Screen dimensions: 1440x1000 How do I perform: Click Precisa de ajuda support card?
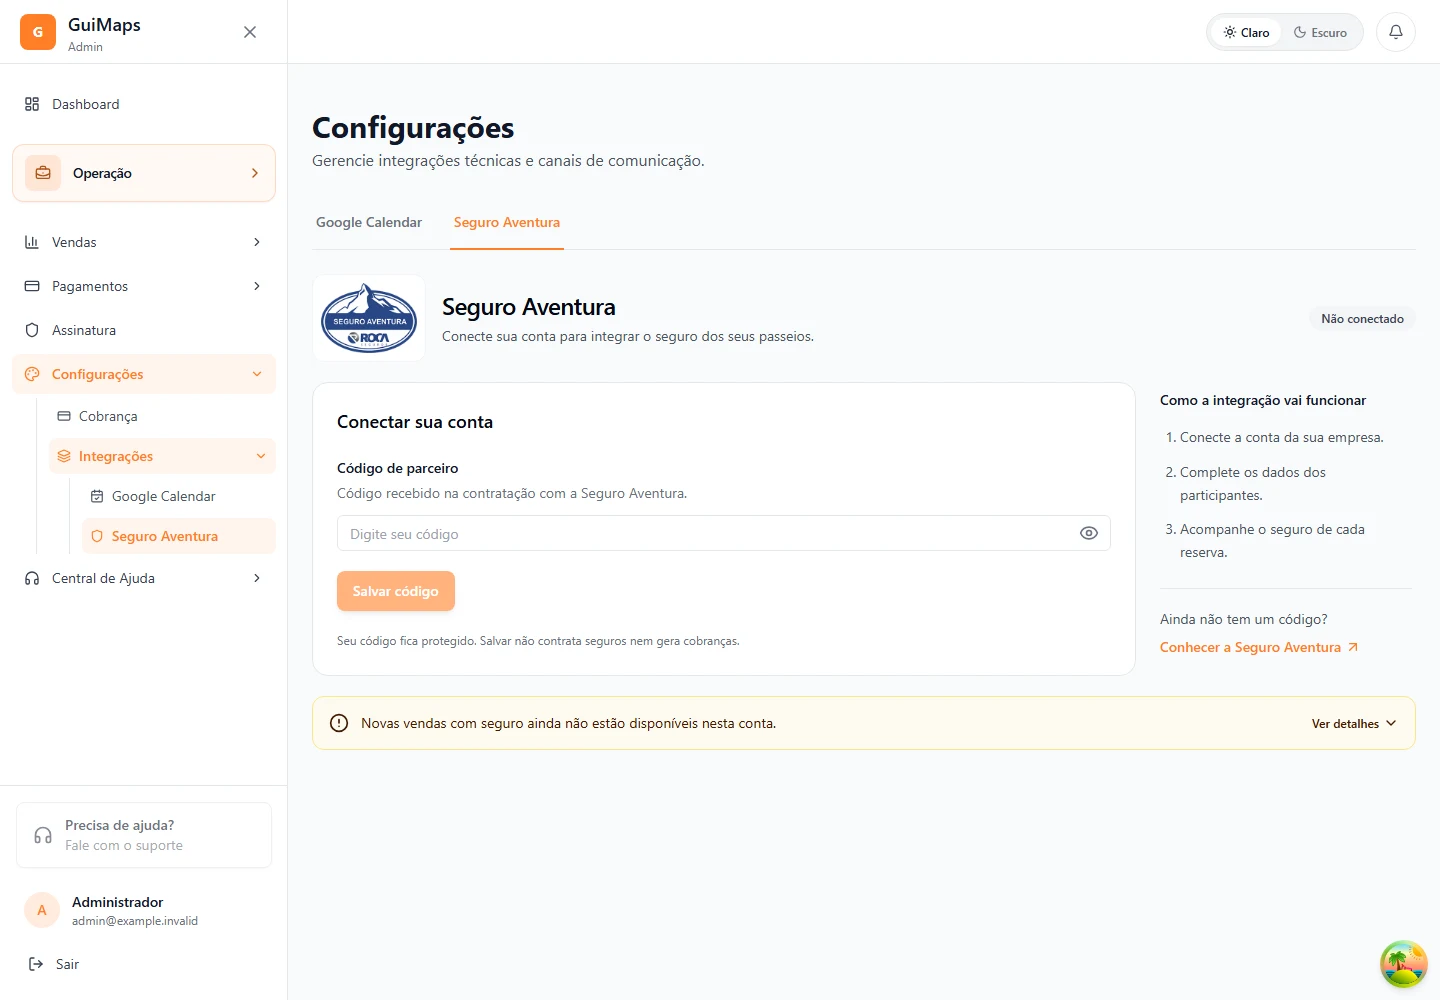[x=144, y=835]
